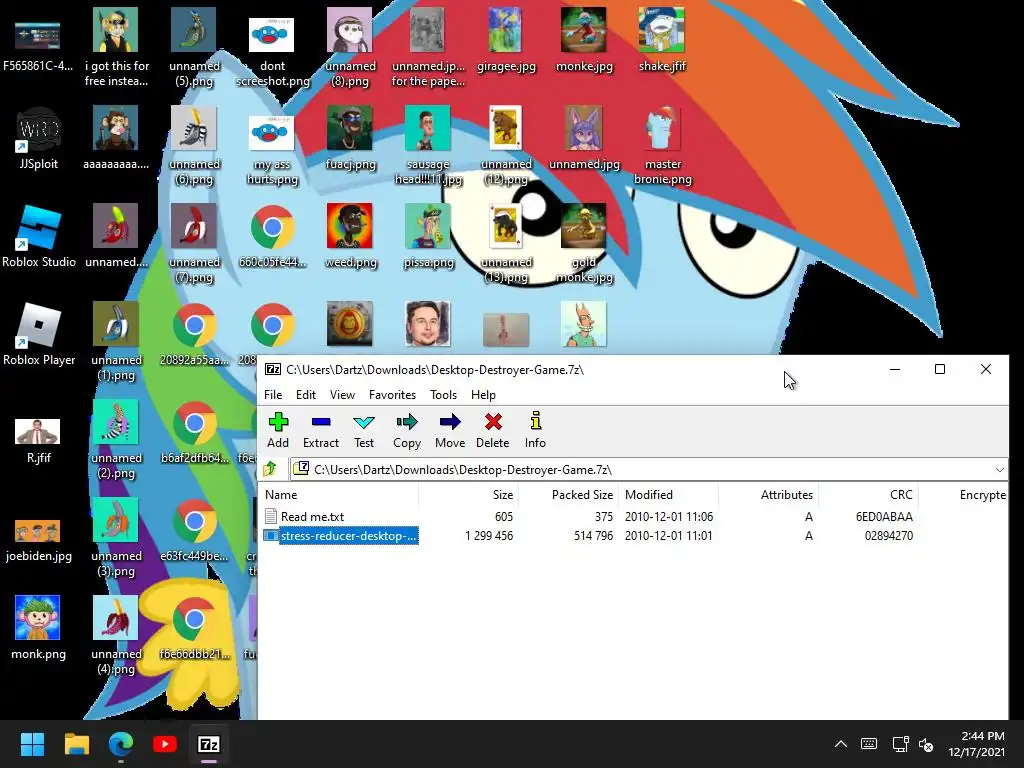This screenshot has width=1024, height=768.
Task: Click the modified date 2010-12-01 11:06
Action: click(669, 517)
